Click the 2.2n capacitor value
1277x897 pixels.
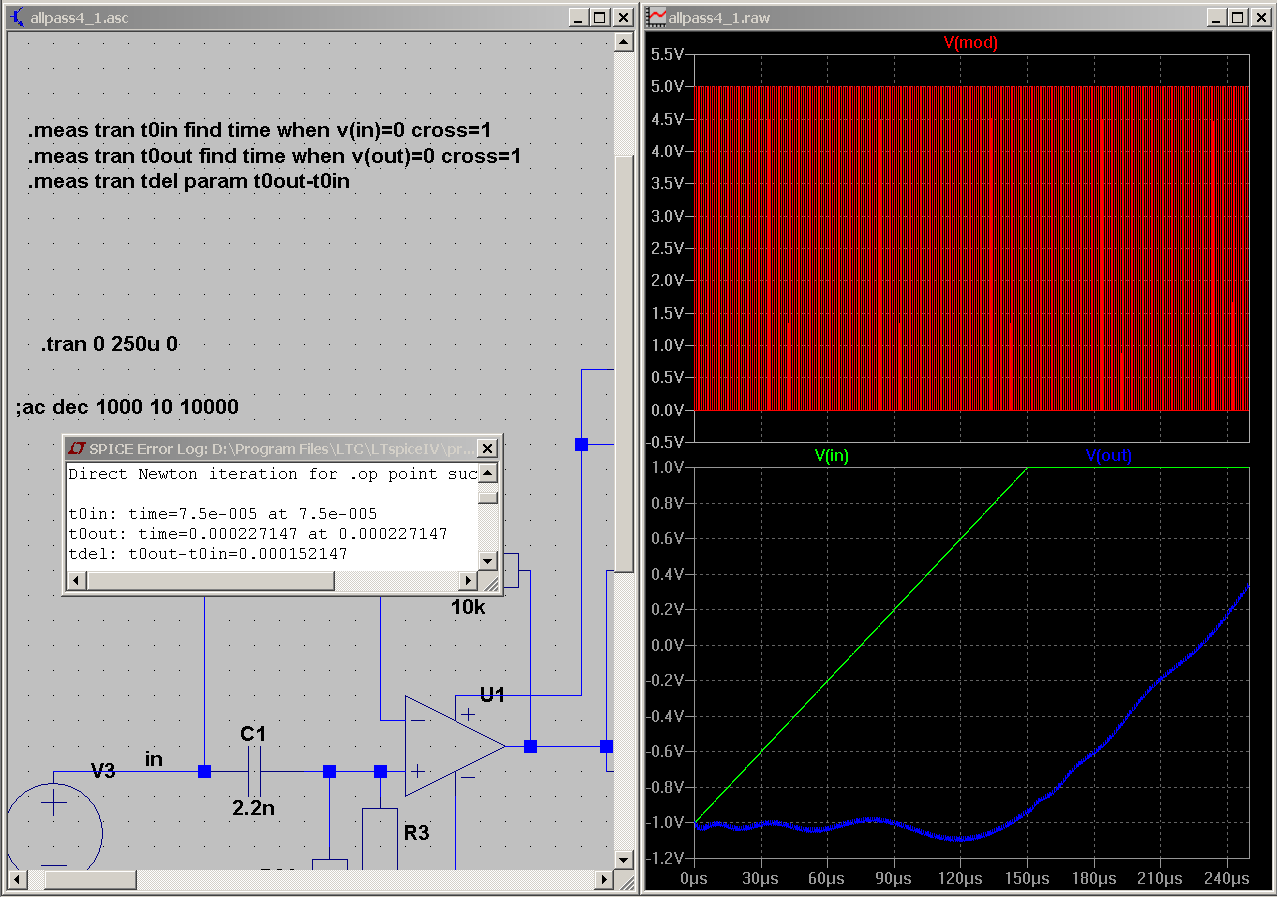tap(253, 808)
